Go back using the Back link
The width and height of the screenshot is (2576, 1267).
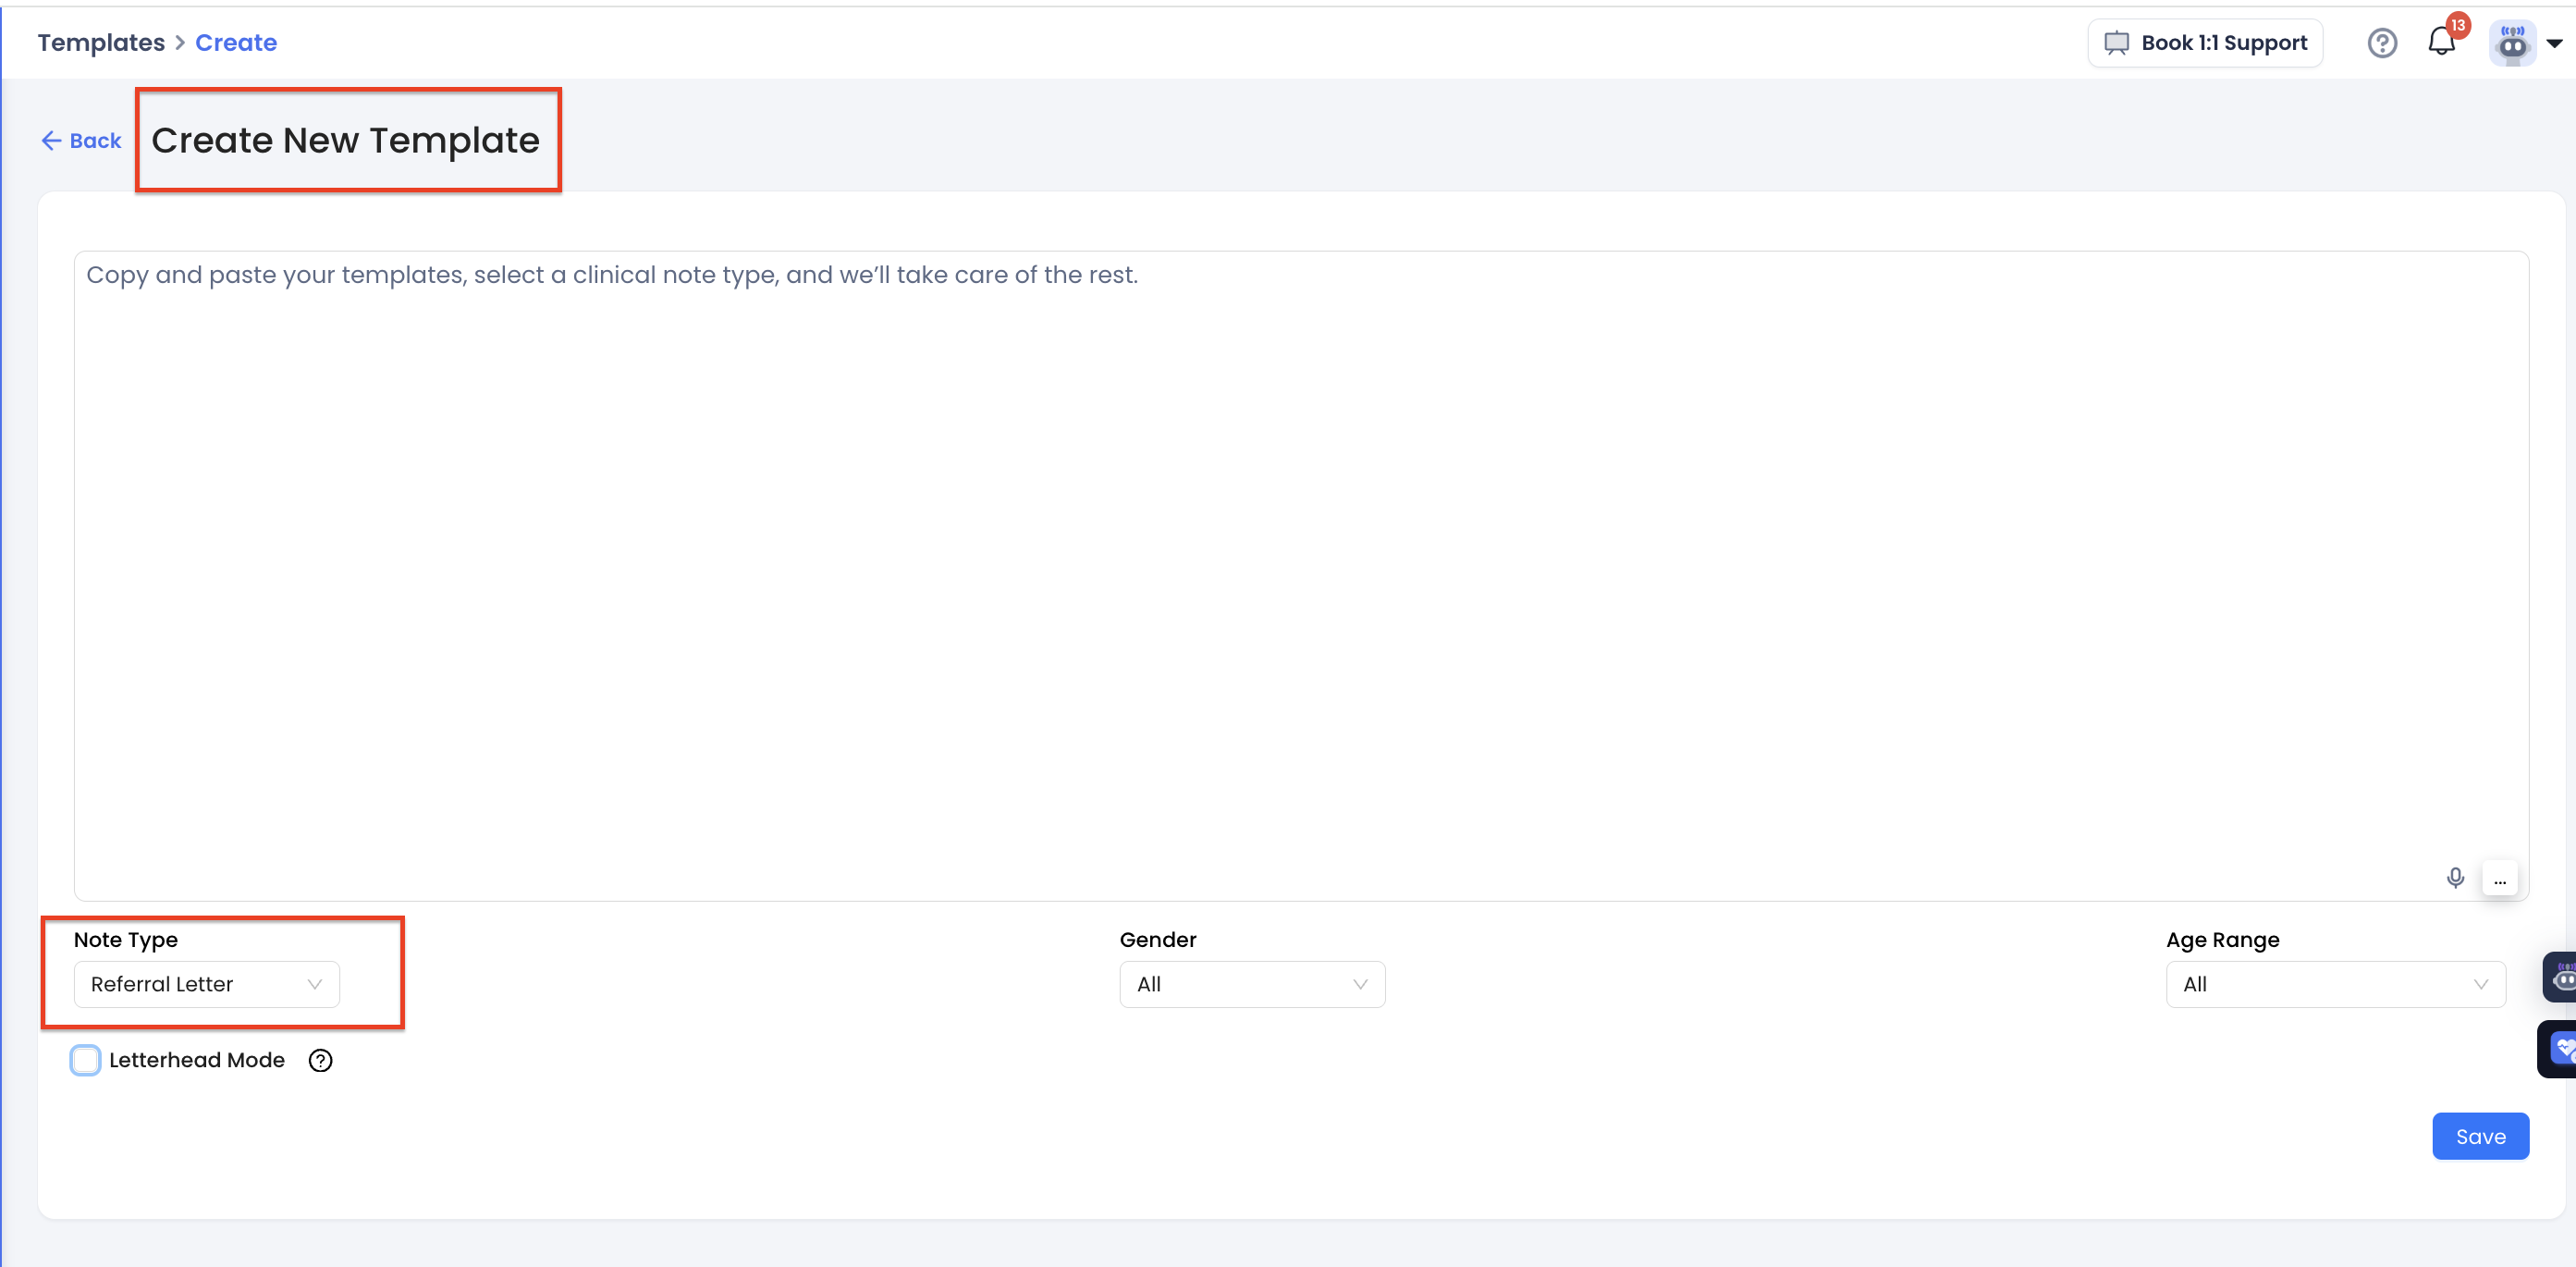pyautogui.click(x=81, y=141)
